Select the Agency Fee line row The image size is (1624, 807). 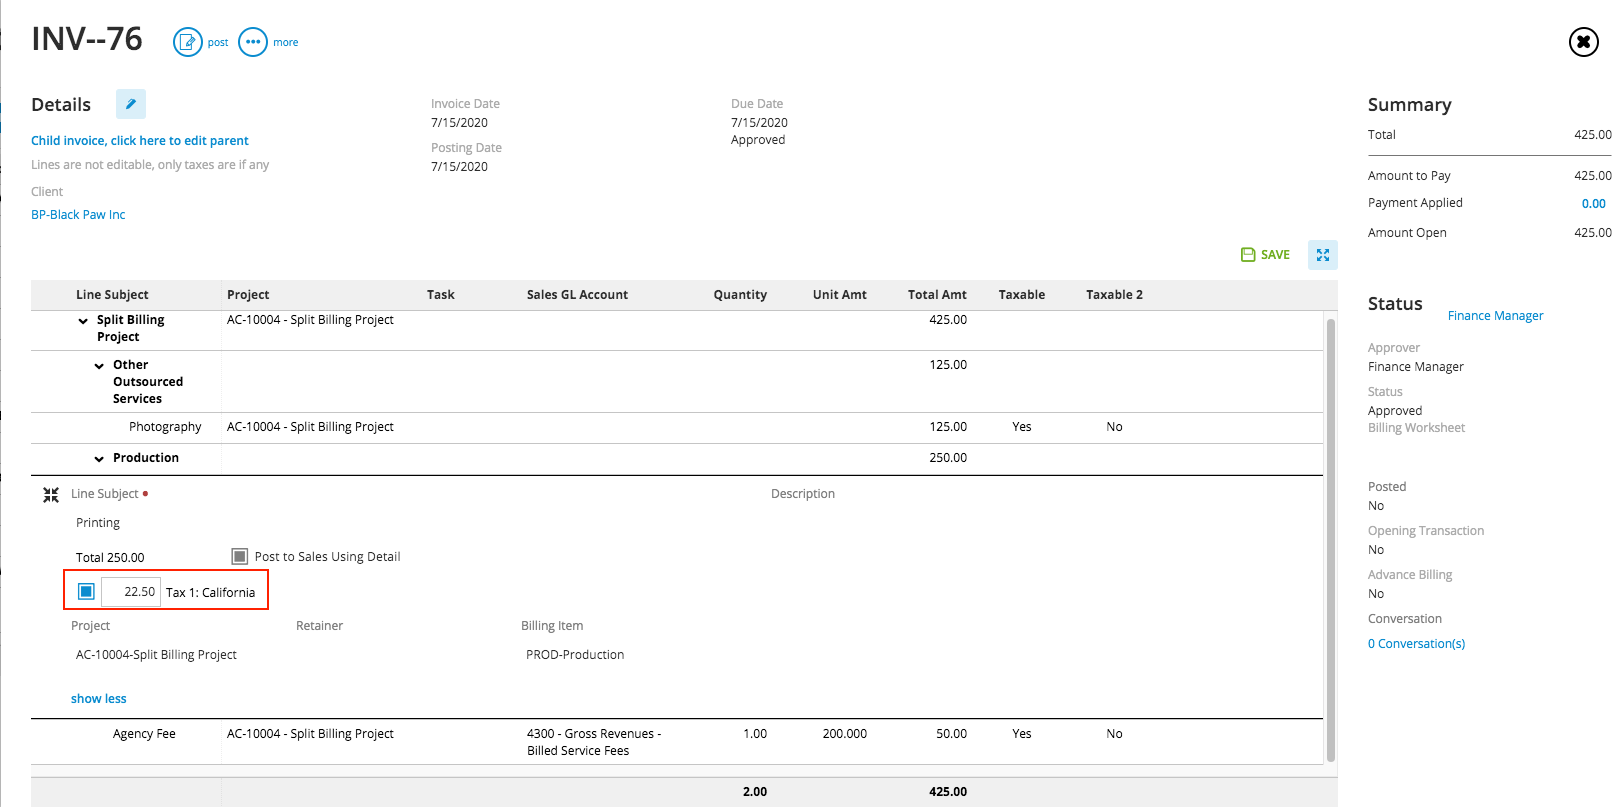coord(676,742)
